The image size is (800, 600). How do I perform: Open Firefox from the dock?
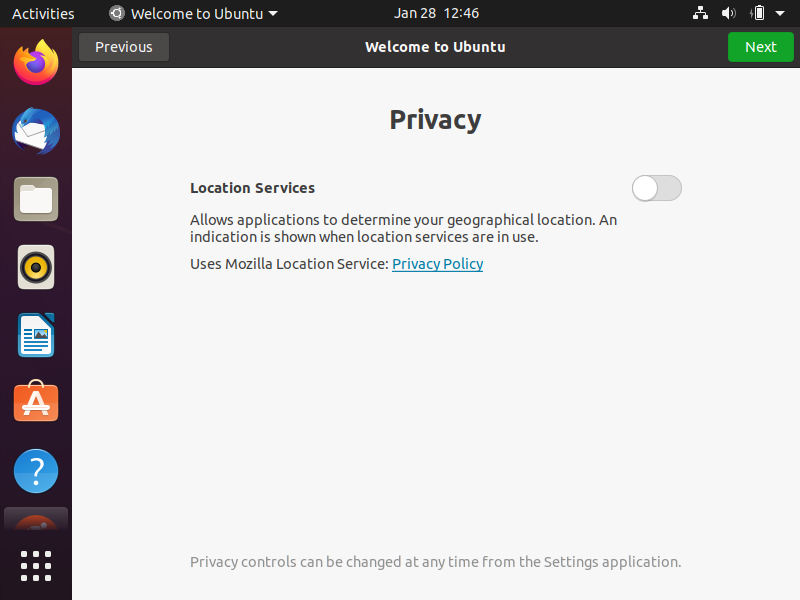tap(36, 63)
